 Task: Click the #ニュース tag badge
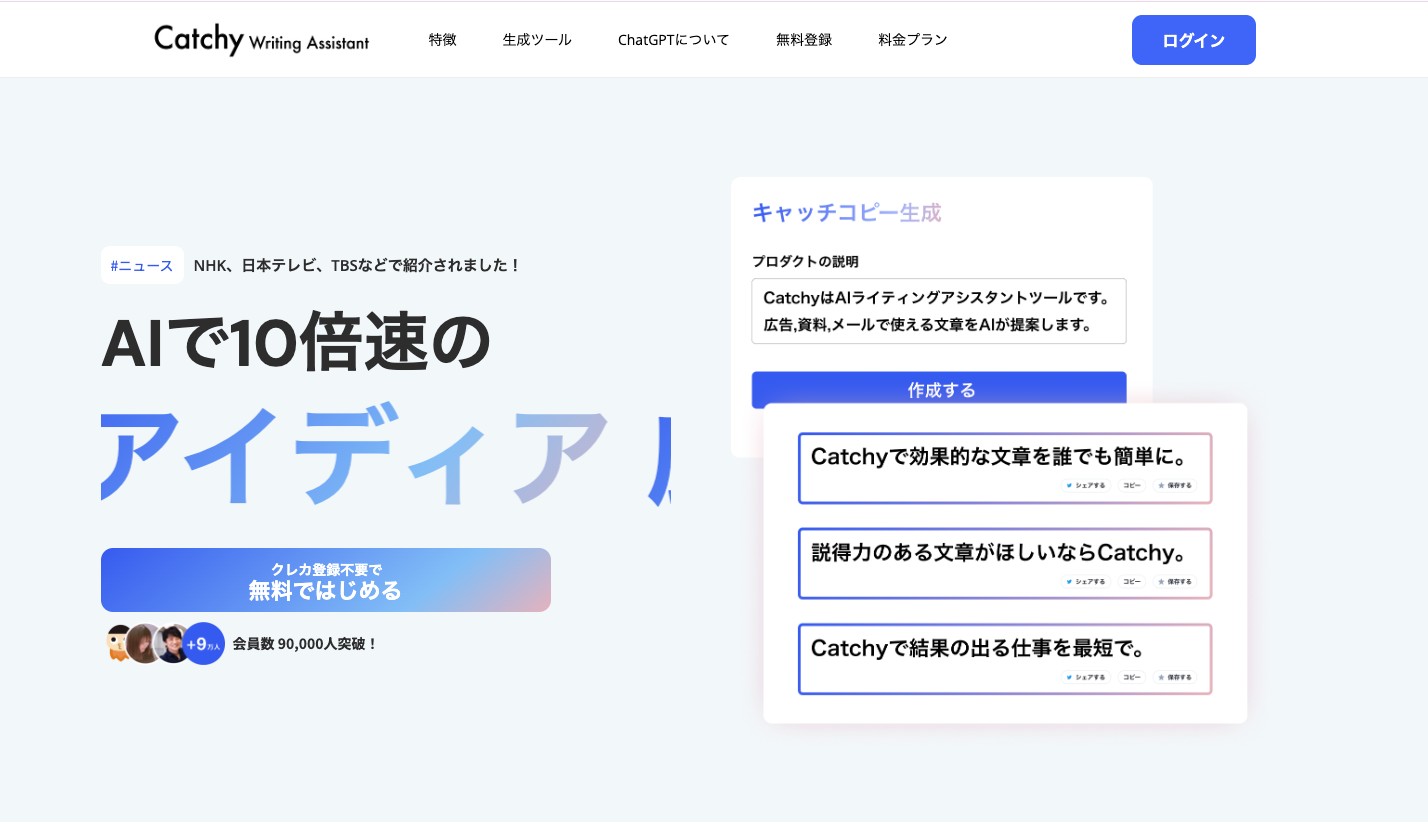pyautogui.click(x=142, y=265)
